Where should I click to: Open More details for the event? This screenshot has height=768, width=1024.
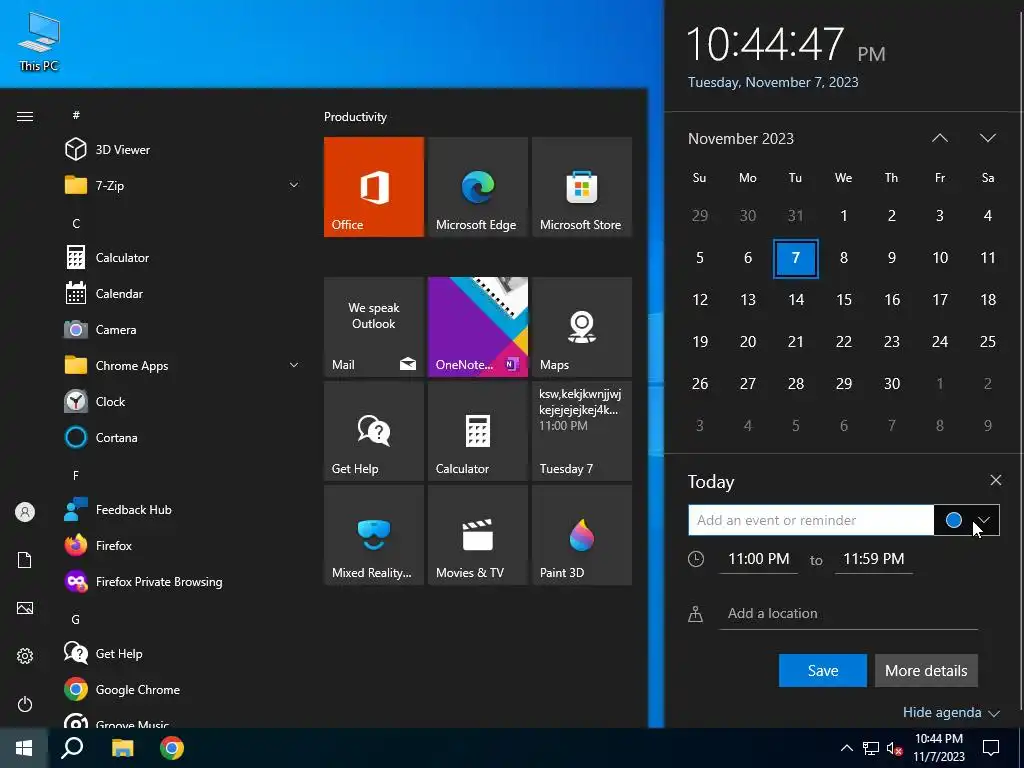point(926,671)
